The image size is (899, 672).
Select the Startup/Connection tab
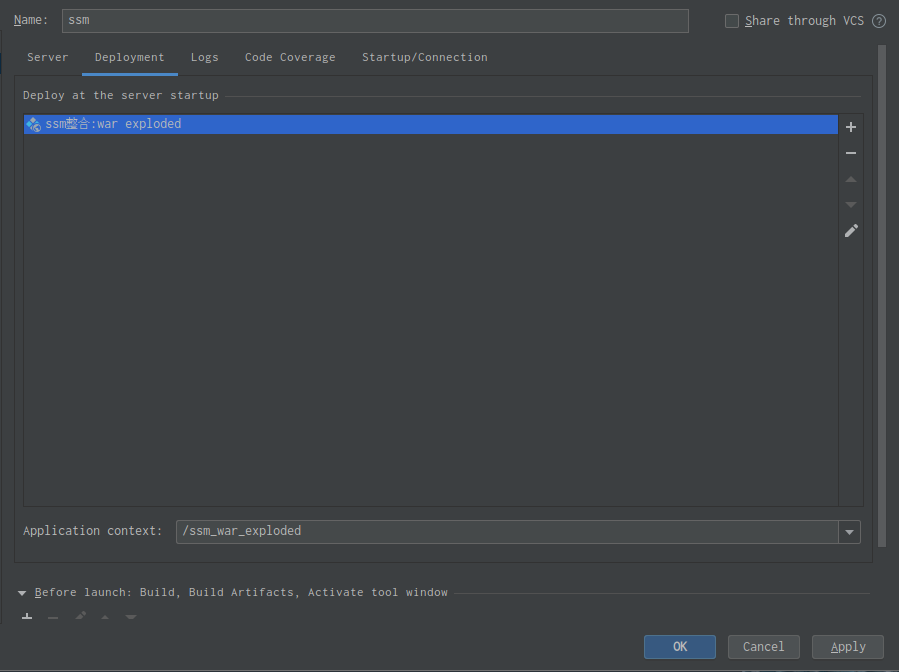point(425,58)
